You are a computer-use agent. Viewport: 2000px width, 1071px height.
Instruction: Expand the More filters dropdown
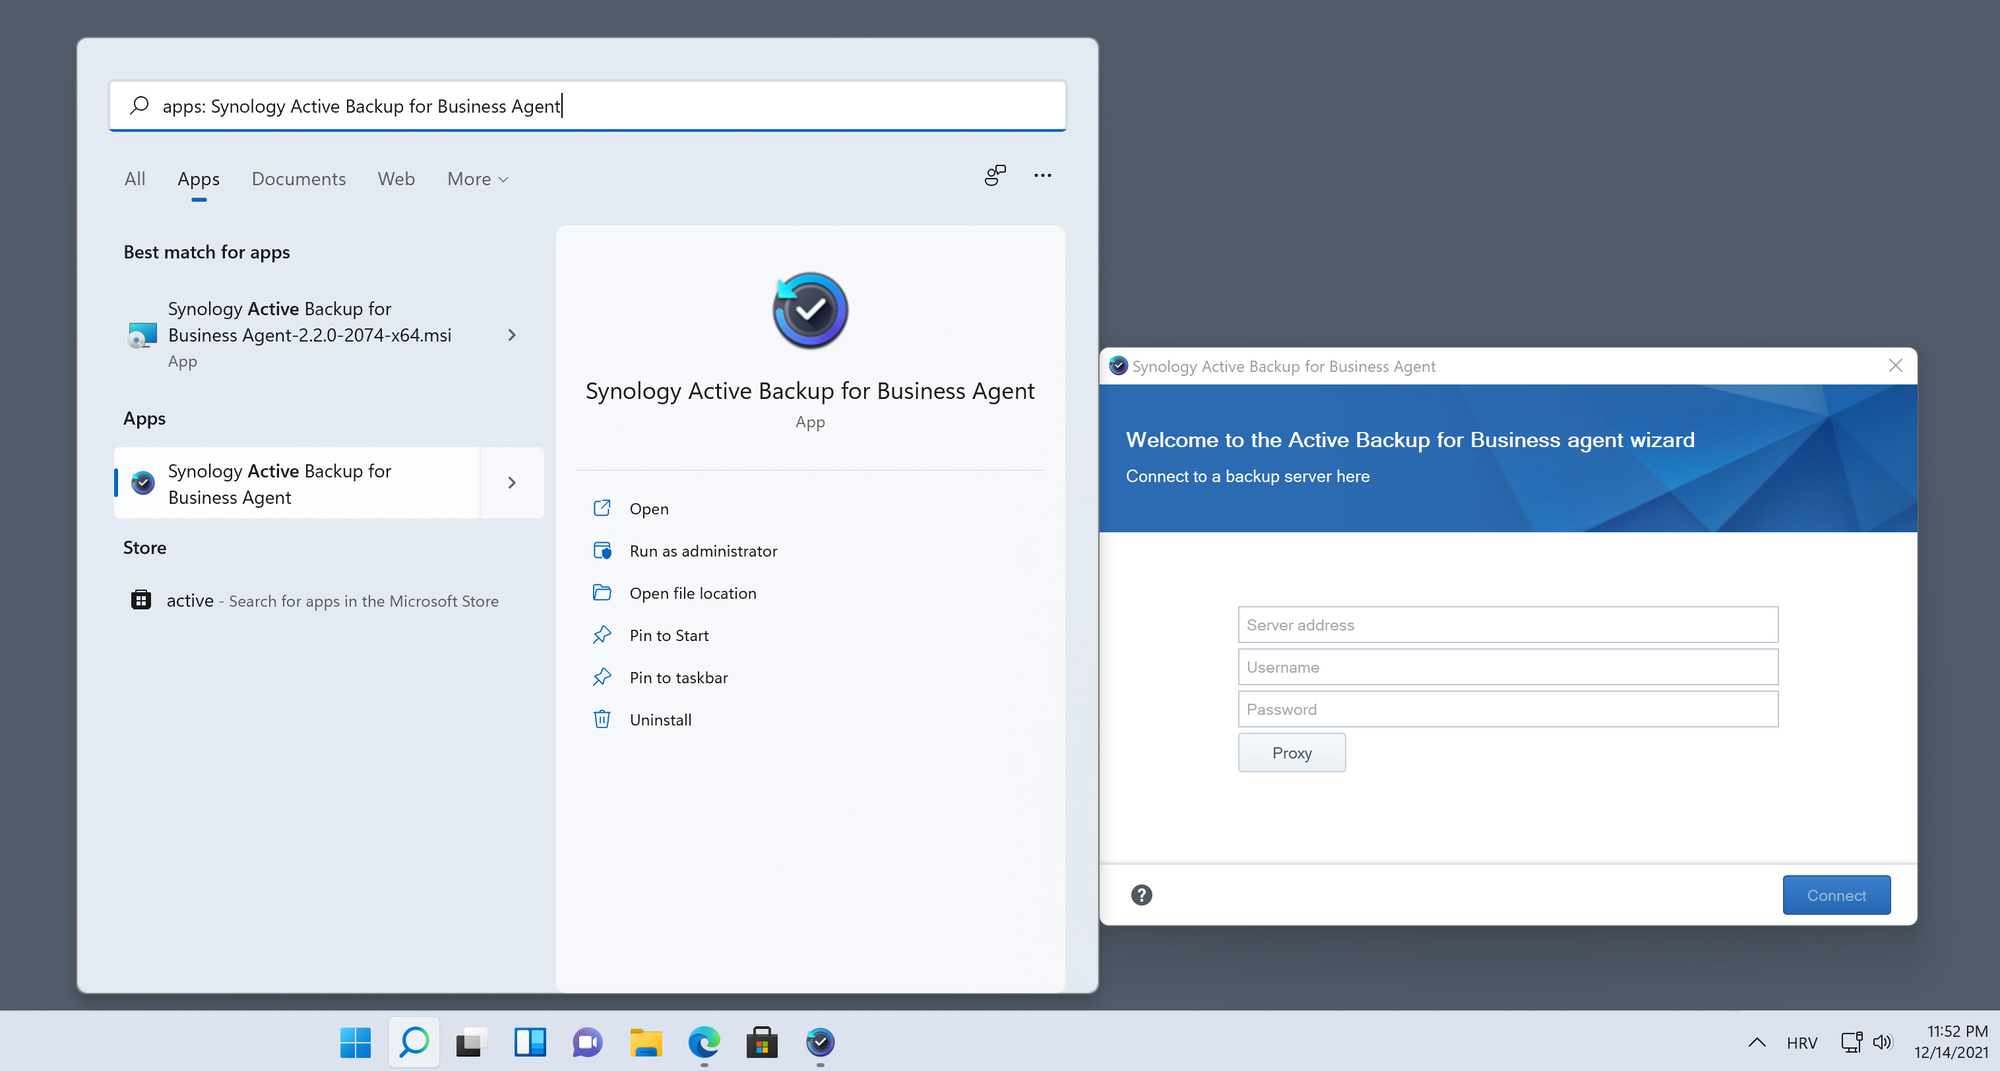coord(478,179)
